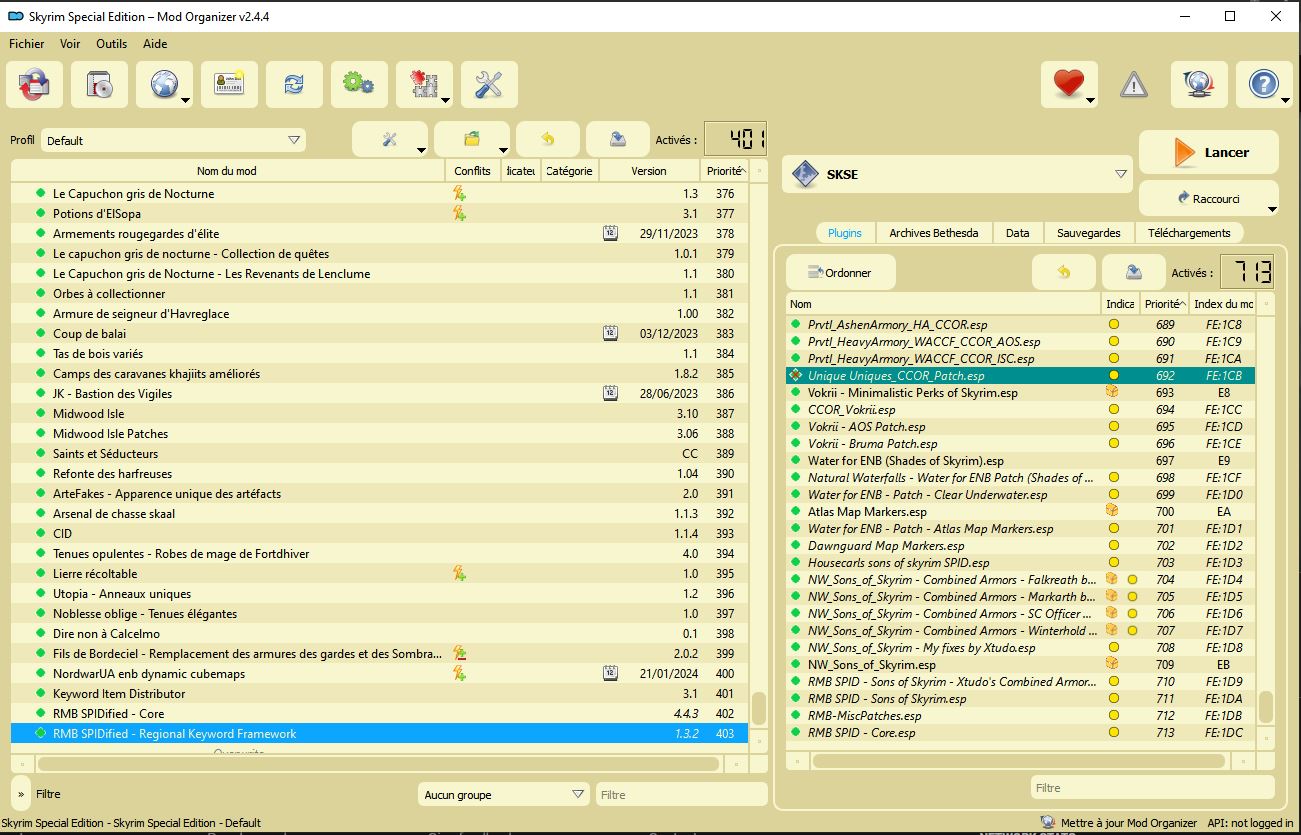The height and width of the screenshot is (835, 1301).
Task: Click the red heart endorse icon
Action: (x=1069, y=85)
